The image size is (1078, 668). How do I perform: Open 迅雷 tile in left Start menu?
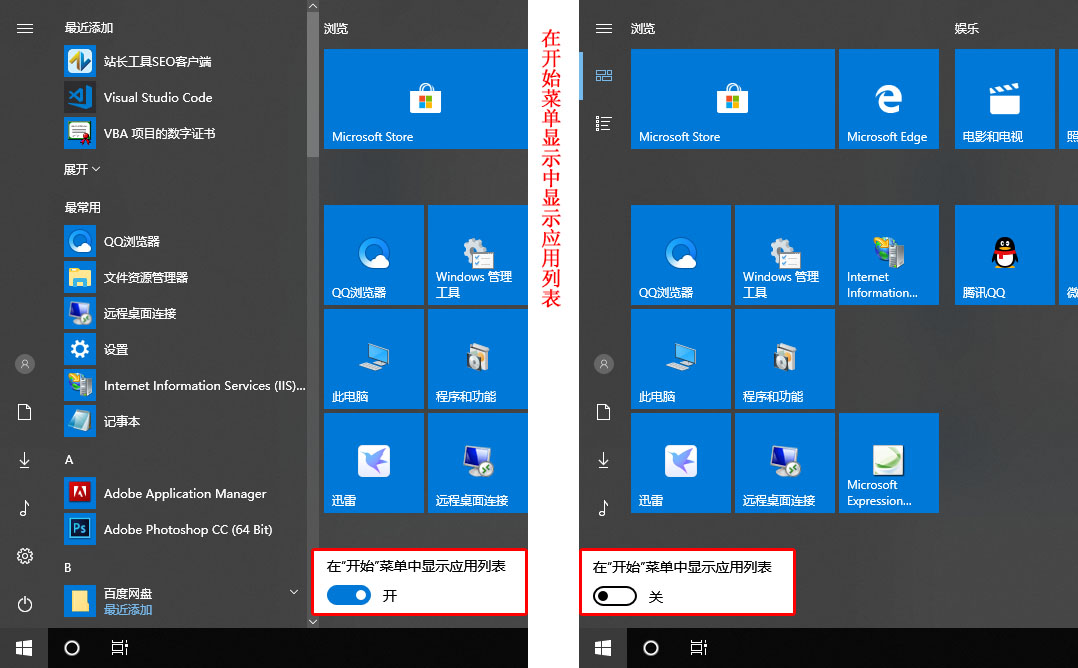point(374,463)
